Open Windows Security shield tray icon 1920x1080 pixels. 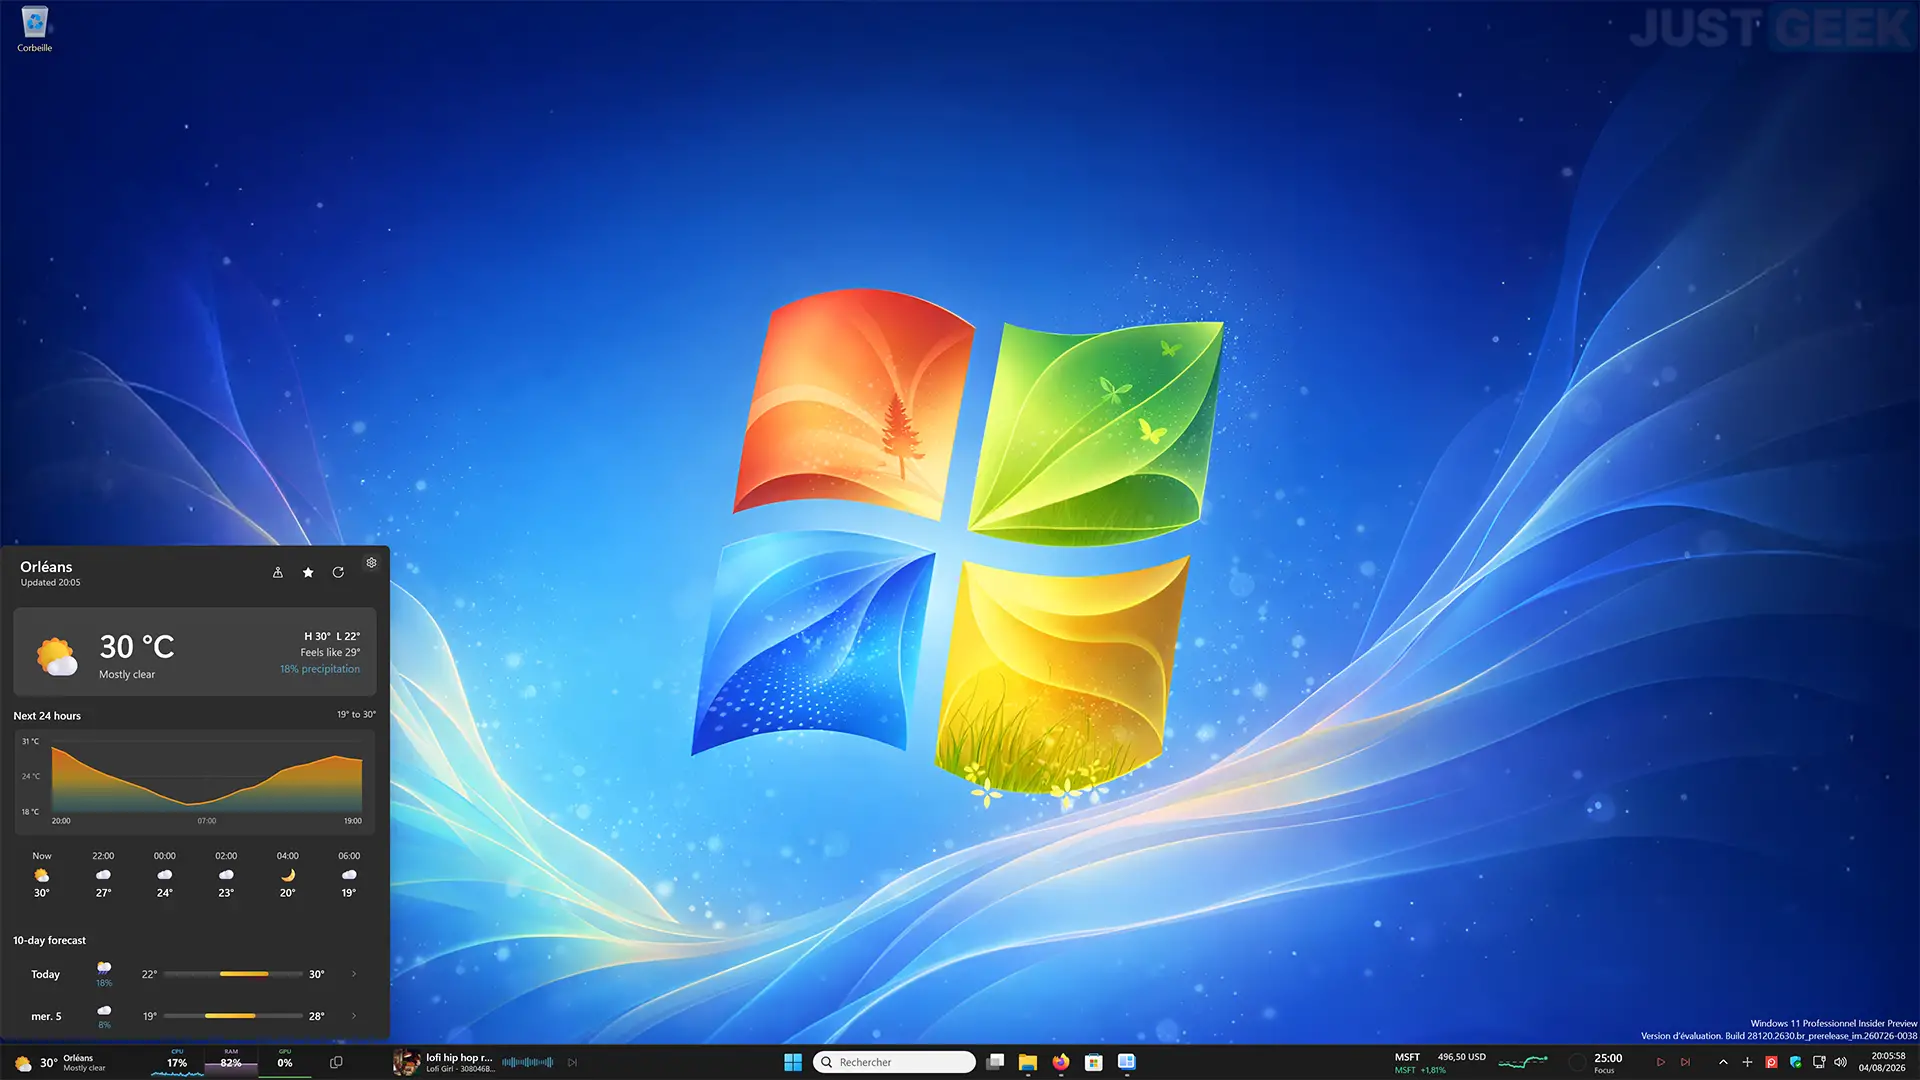click(1796, 1062)
